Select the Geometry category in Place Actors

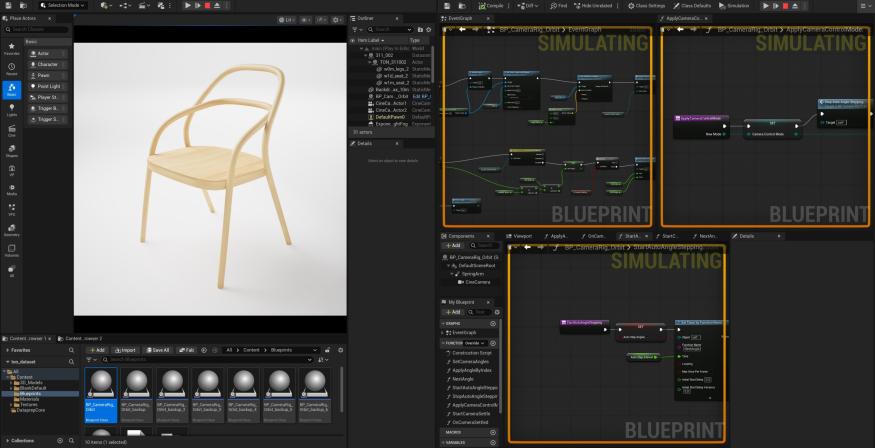(x=12, y=230)
